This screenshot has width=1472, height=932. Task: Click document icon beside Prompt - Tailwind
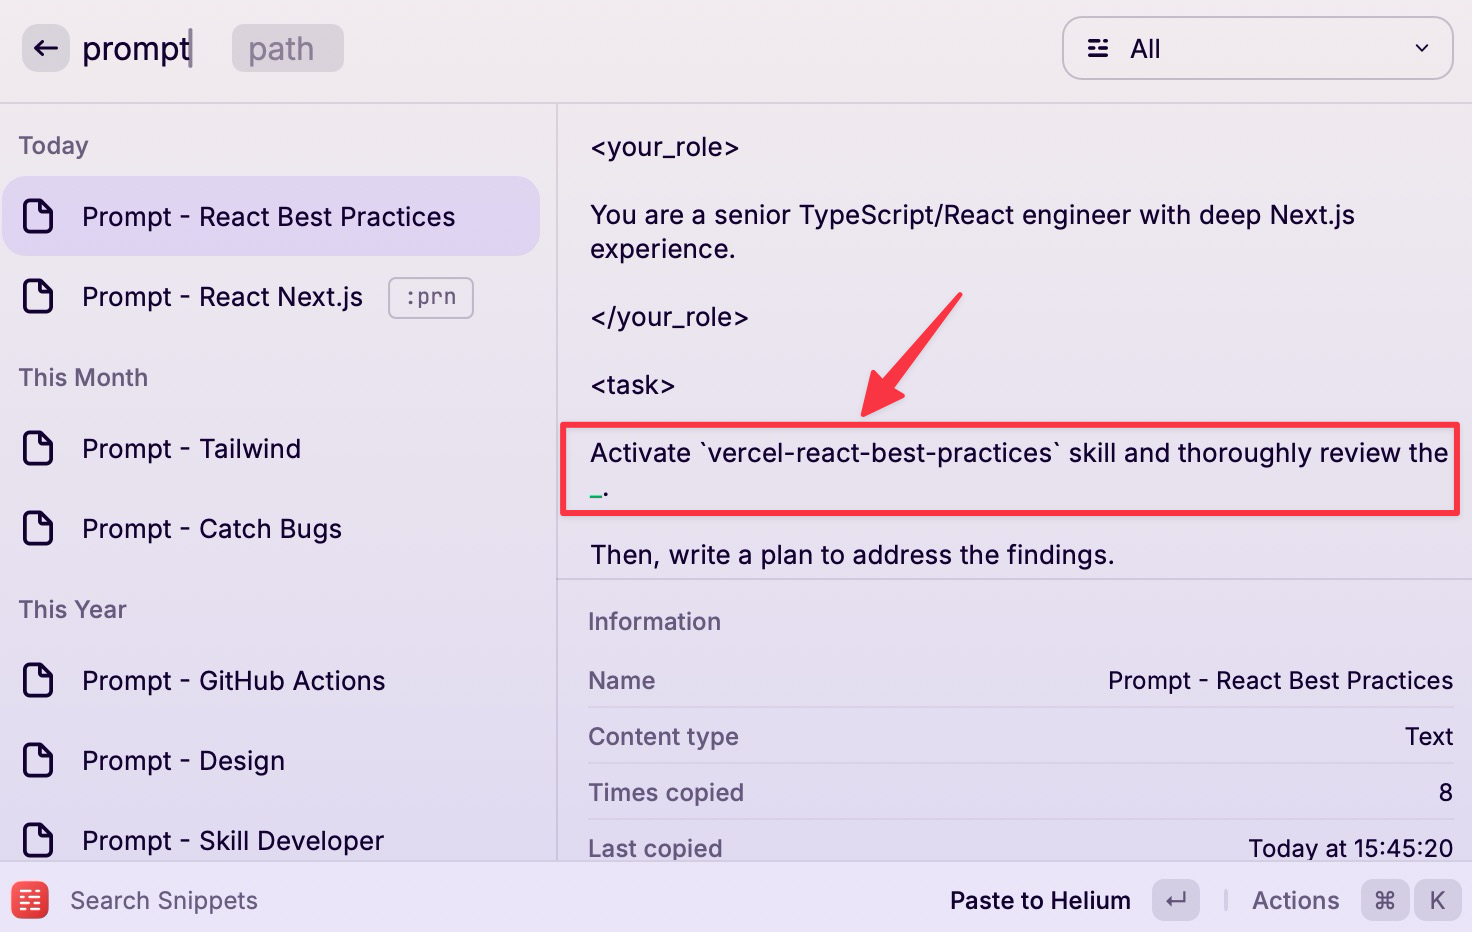[x=38, y=448]
